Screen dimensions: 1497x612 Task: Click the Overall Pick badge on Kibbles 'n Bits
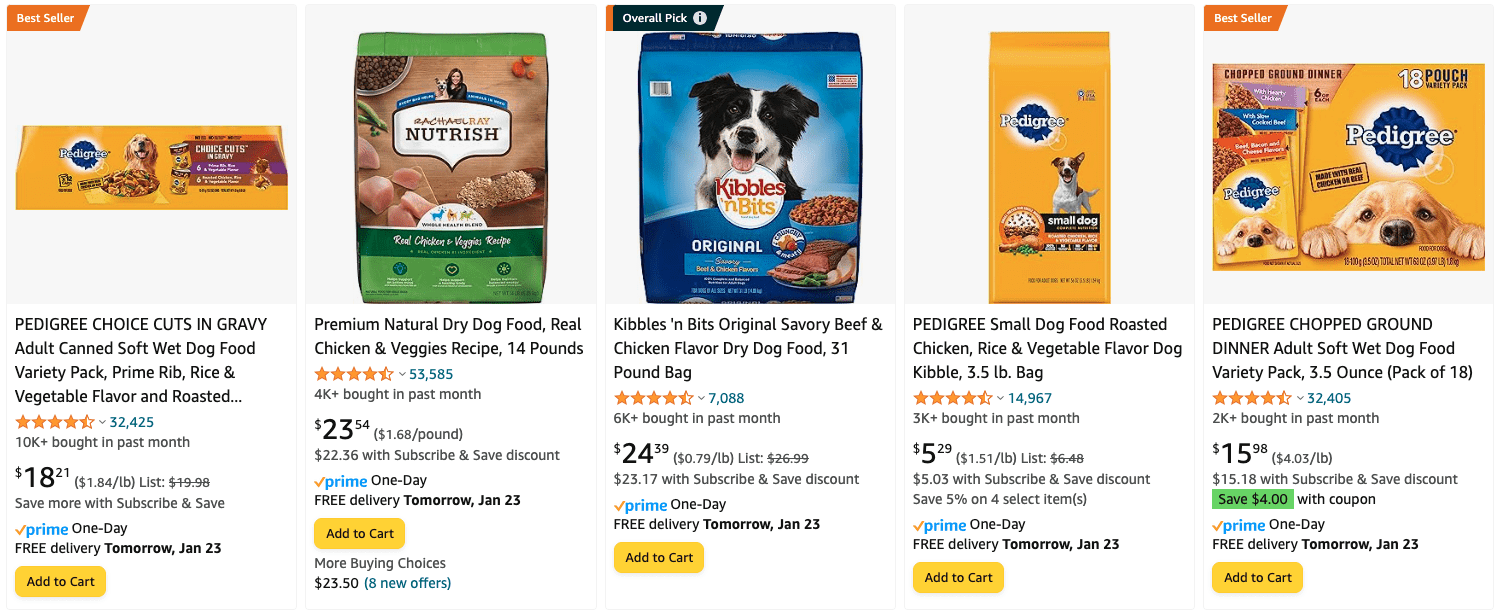click(655, 18)
